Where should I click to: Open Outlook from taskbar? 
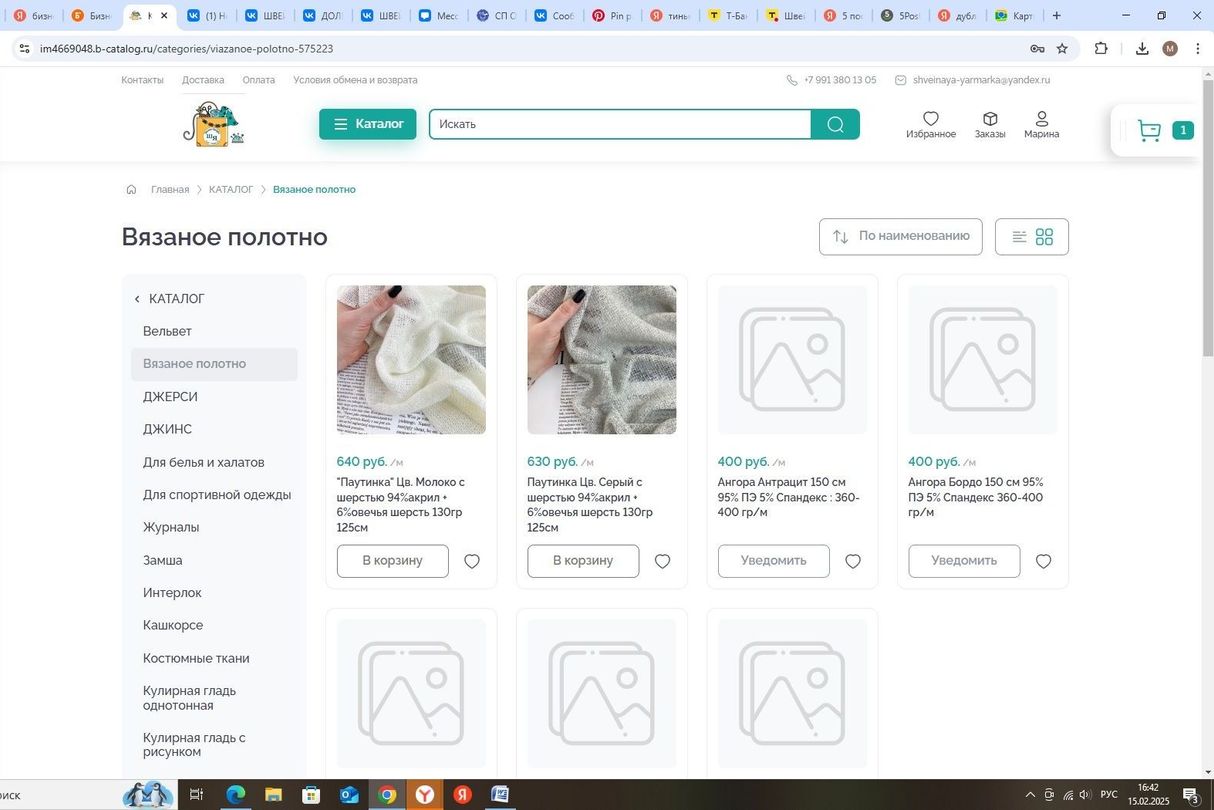tap(349, 795)
